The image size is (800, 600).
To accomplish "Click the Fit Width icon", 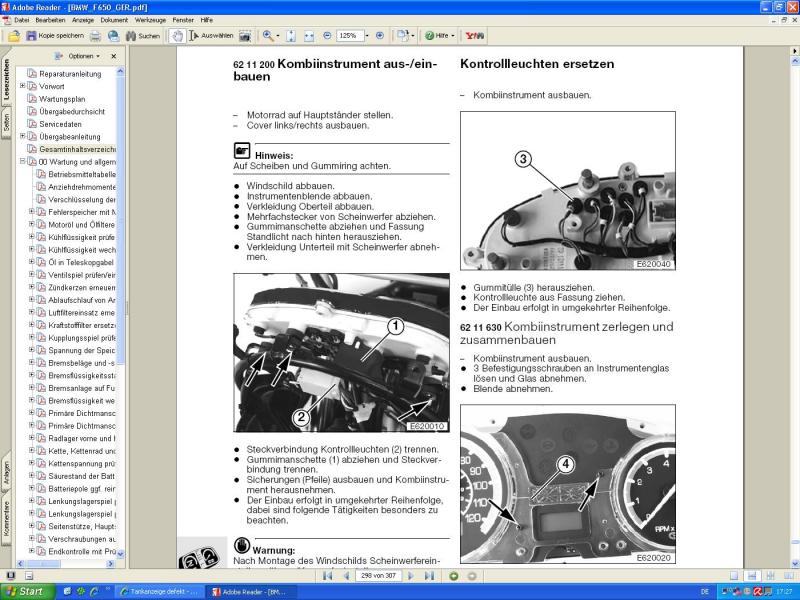I will pos(309,36).
